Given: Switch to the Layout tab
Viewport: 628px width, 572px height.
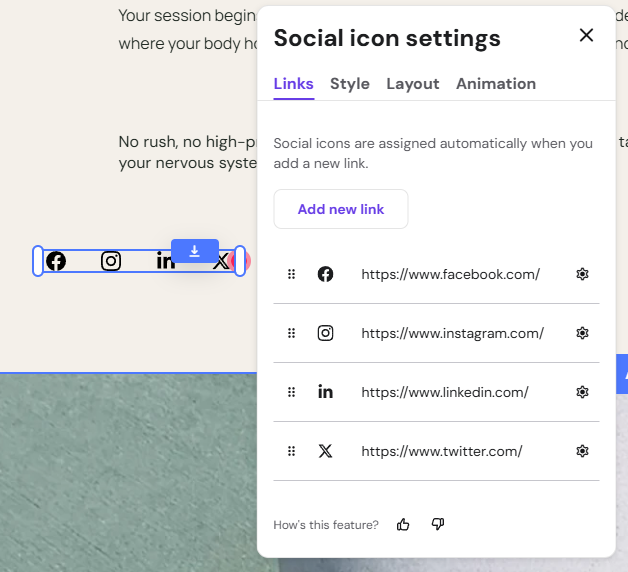Looking at the screenshot, I should [x=413, y=84].
